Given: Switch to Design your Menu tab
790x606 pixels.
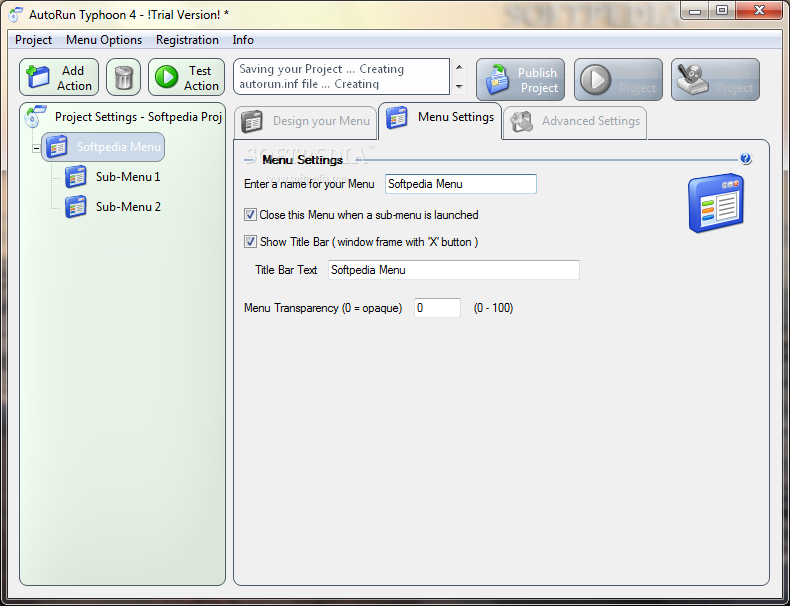Looking at the screenshot, I should tap(305, 122).
